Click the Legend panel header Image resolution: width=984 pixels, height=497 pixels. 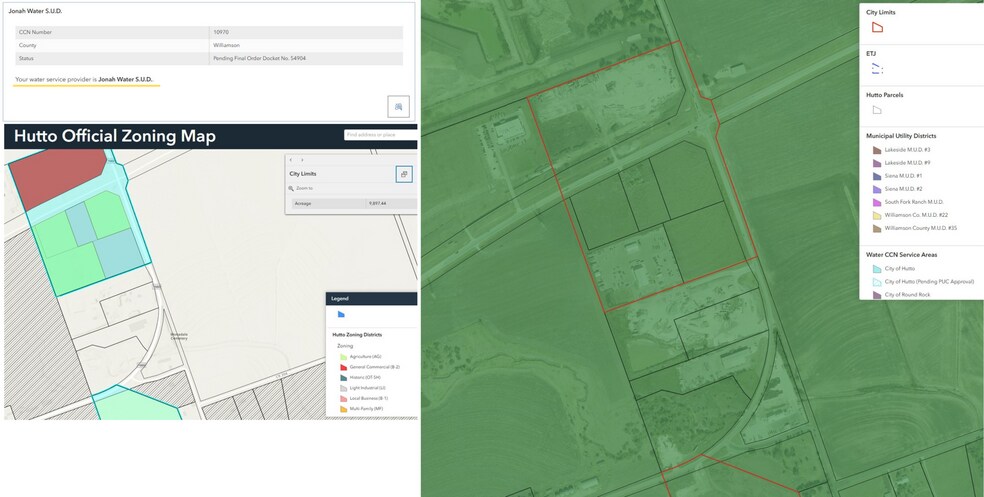click(370, 298)
